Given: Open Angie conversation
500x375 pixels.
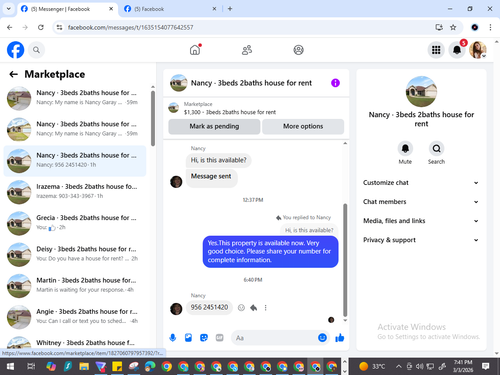Looking at the screenshot, I should [75, 317].
